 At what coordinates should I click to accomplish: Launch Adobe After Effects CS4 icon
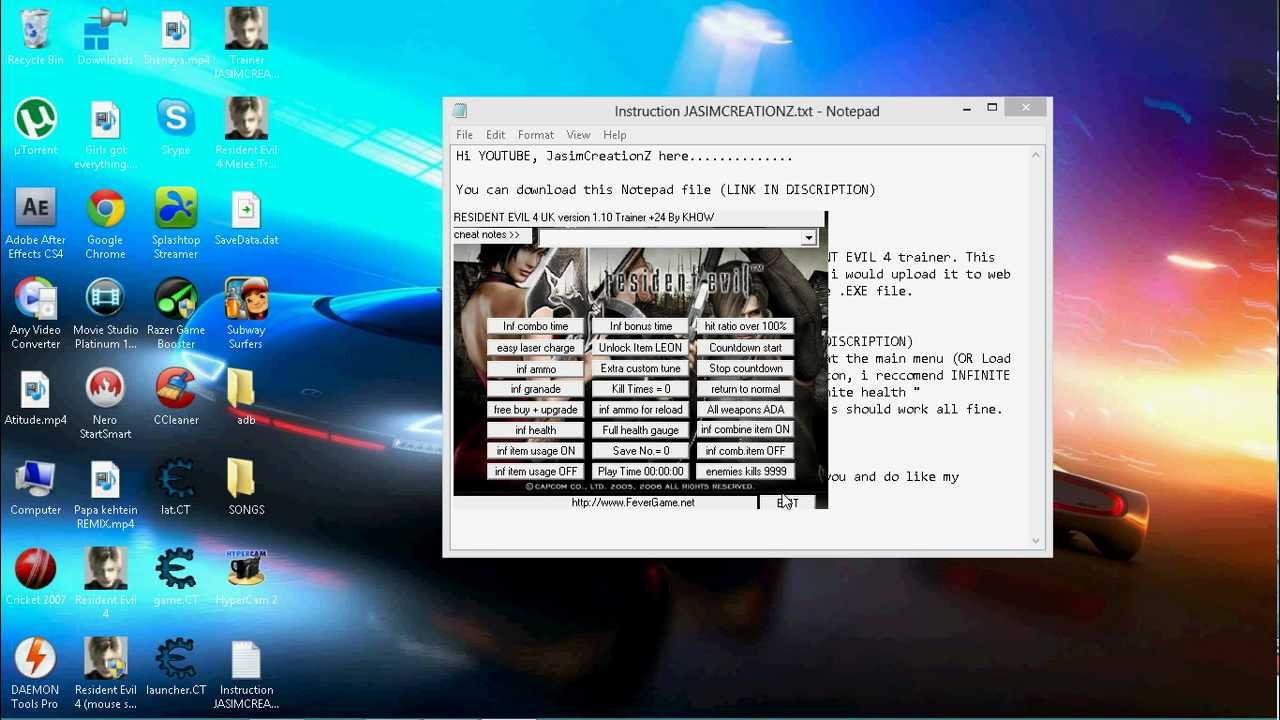click(x=36, y=224)
